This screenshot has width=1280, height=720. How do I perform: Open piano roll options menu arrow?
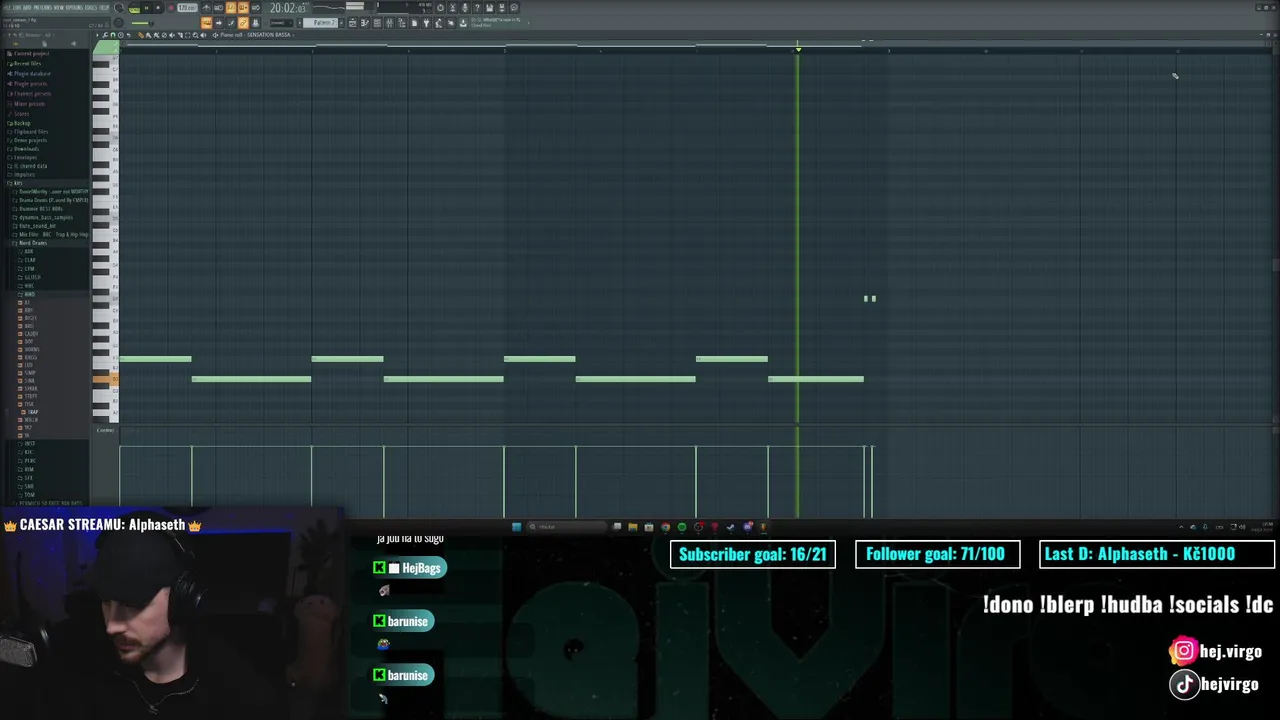[x=97, y=35]
